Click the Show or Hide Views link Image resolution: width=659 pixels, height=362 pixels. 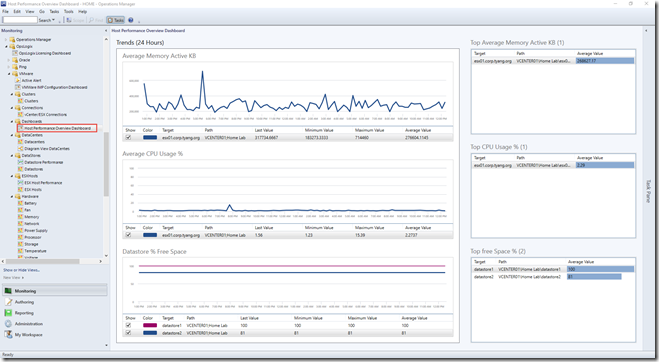click(x=21, y=270)
